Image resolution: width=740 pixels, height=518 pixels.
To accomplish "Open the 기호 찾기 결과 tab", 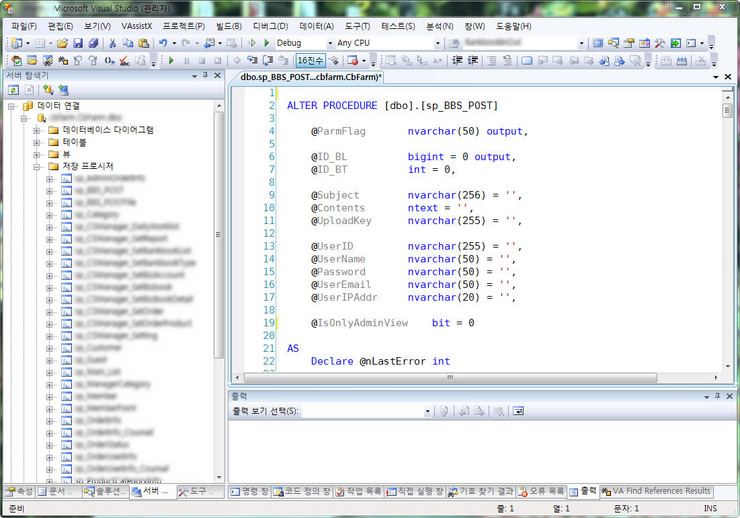I will click(x=481, y=492).
